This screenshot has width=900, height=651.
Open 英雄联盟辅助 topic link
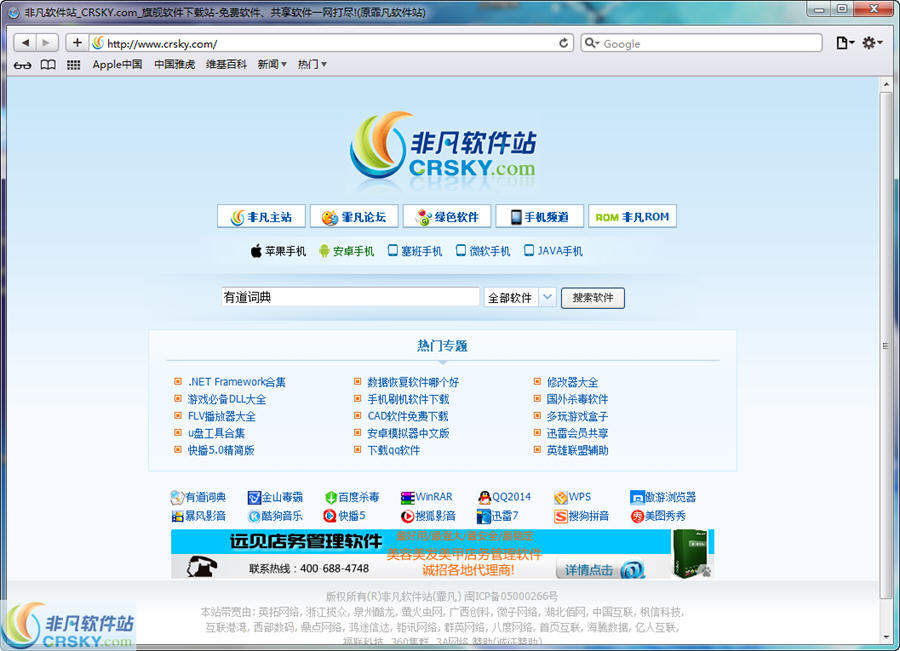tap(577, 450)
